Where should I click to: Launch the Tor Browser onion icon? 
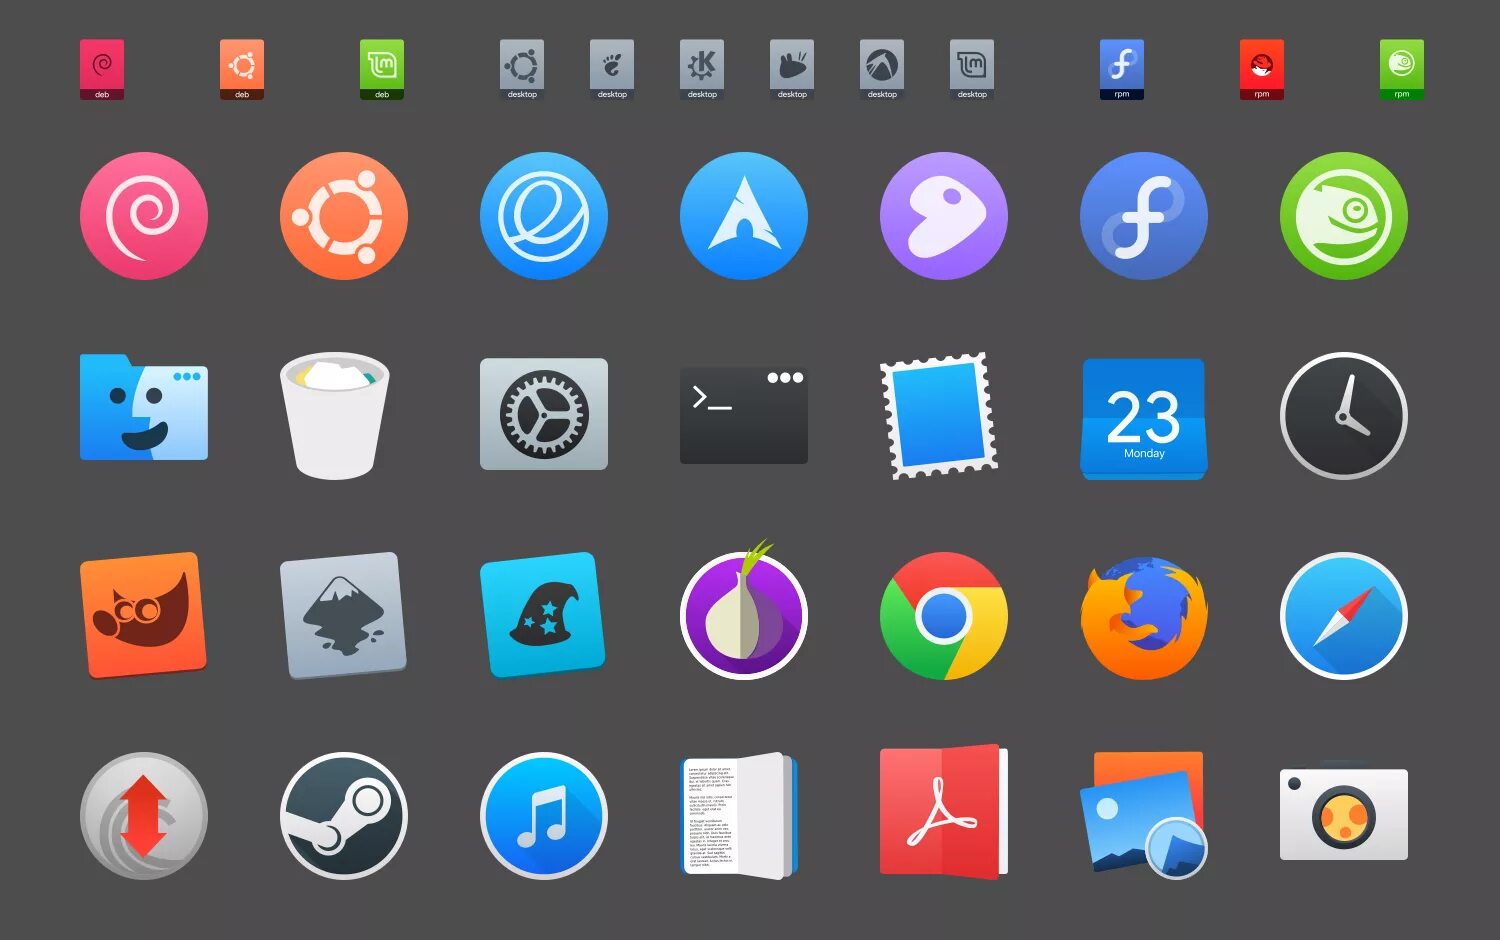pos(744,612)
